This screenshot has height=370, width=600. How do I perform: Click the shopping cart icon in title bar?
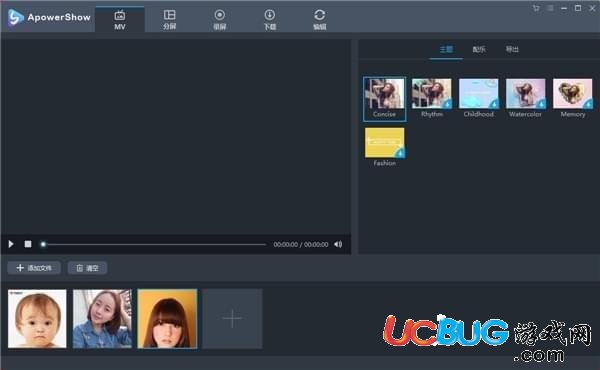coord(536,8)
